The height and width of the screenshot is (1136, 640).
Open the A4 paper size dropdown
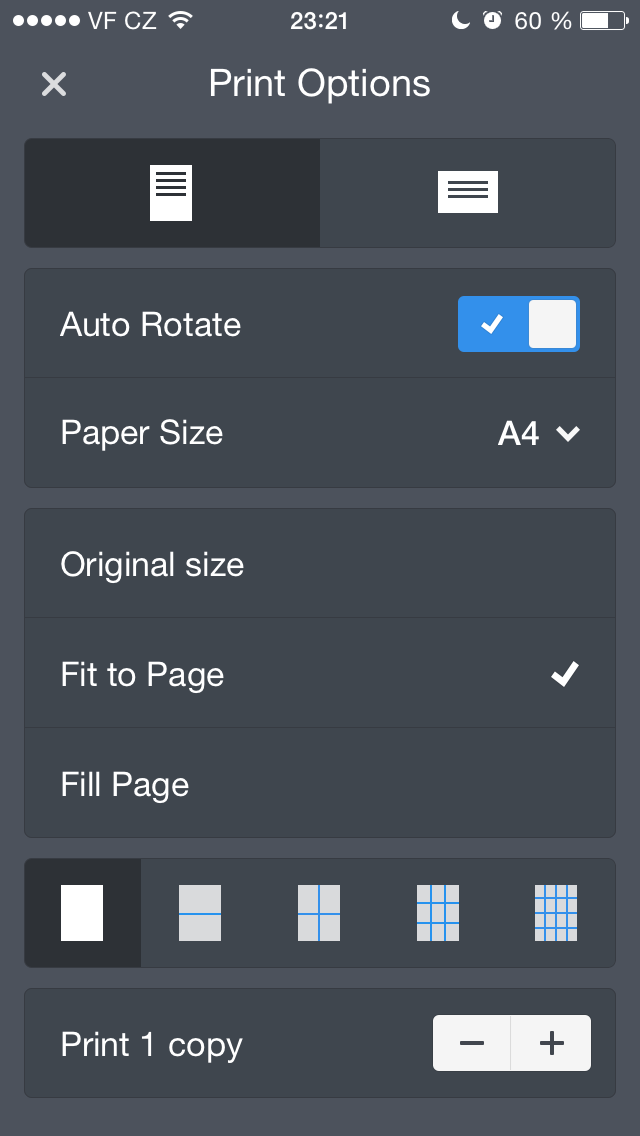(519, 433)
